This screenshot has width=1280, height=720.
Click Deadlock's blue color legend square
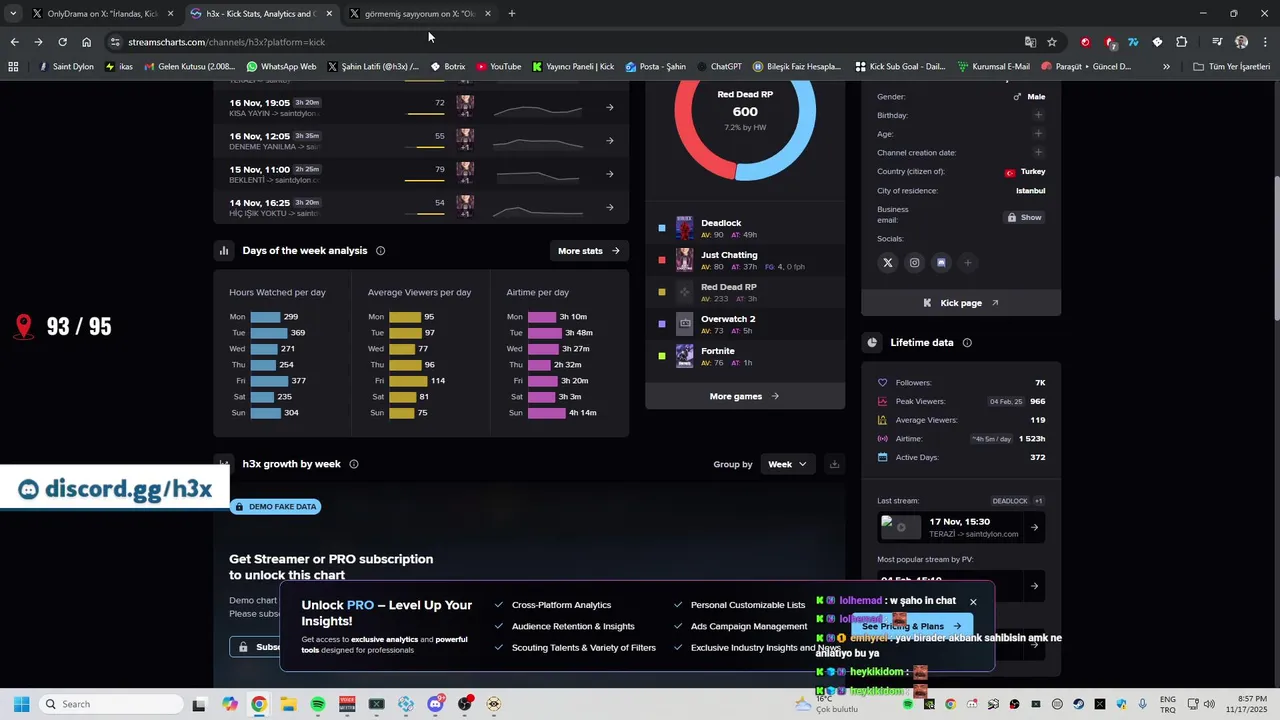tap(662, 228)
